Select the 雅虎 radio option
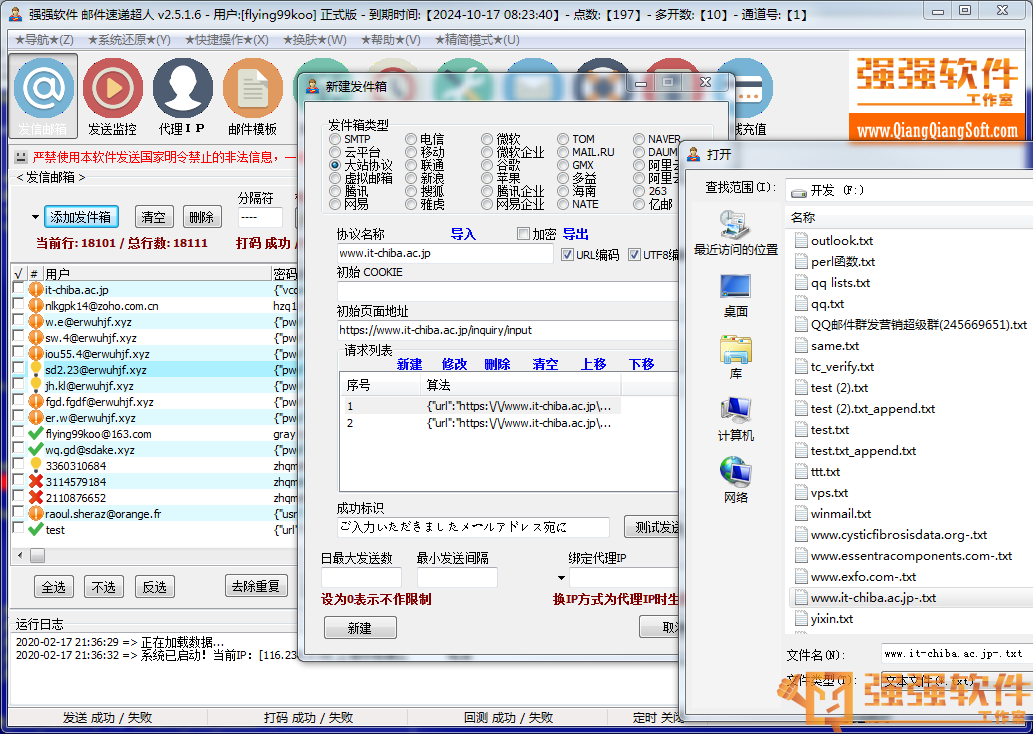 pyautogui.click(x=411, y=204)
